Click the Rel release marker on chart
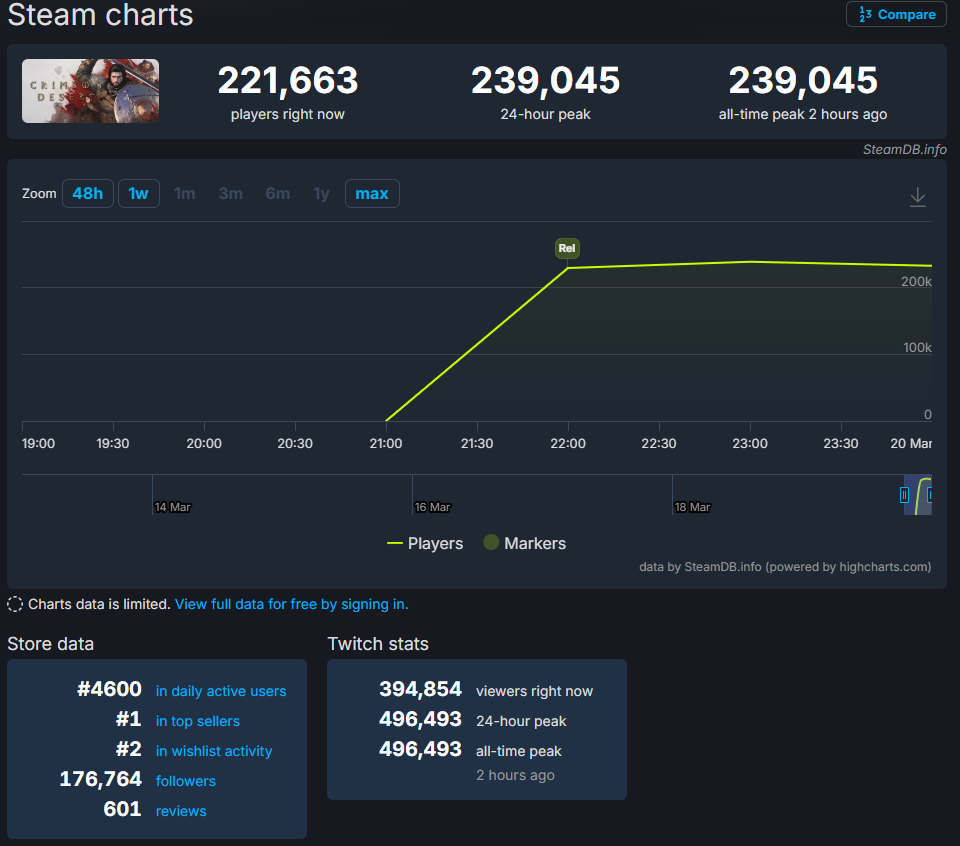This screenshot has width=960, height=846. (567, 248)
